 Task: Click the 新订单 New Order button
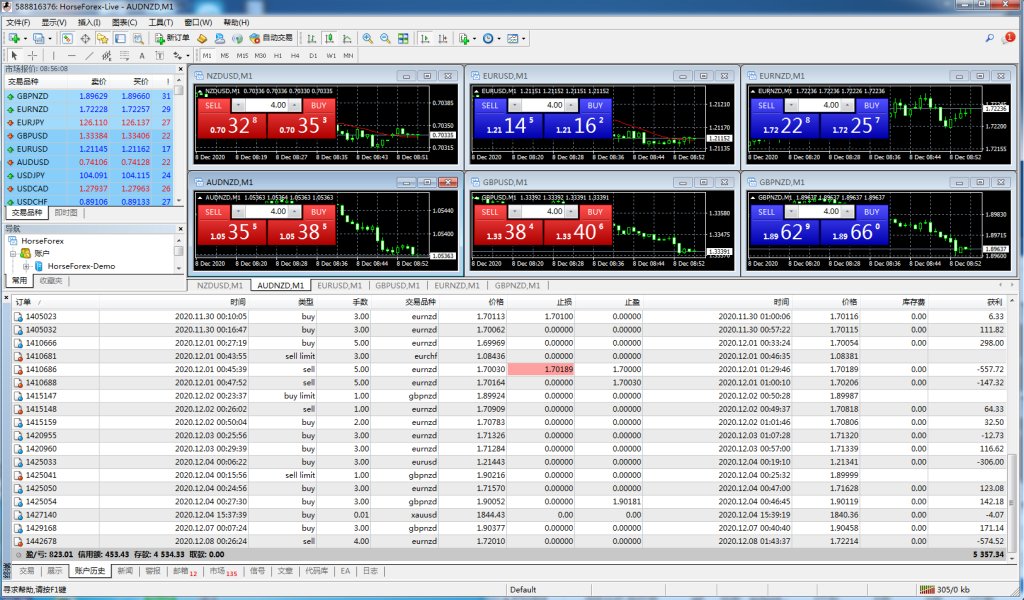(x=171, y=39)
